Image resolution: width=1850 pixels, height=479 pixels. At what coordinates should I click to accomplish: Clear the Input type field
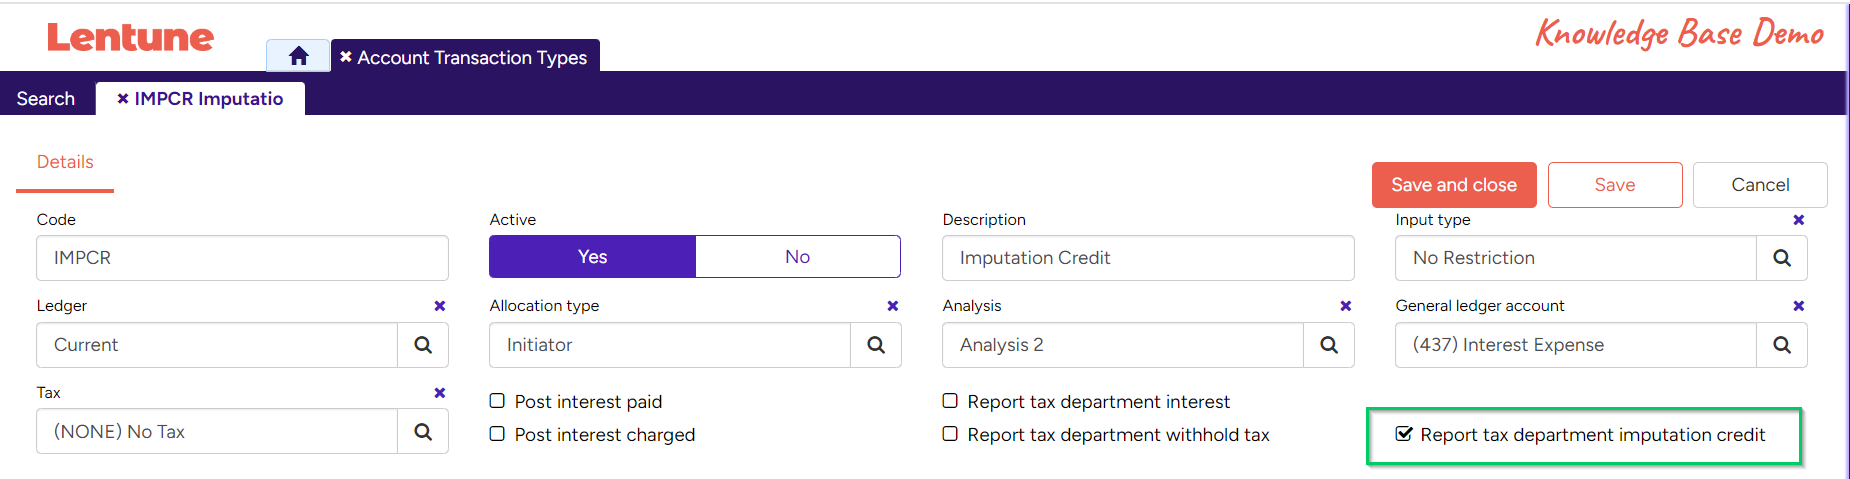tap(1798, 220)
